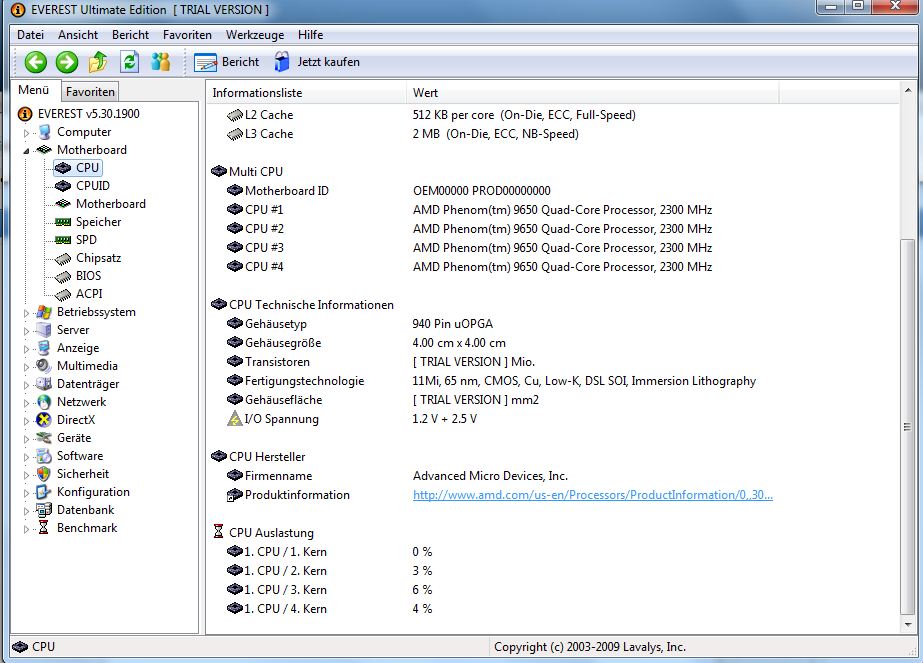Image resolution: width=923 pixels, height=663 pixels.
Task: Switch to the Favoriten tab
Action: [90, 92]
